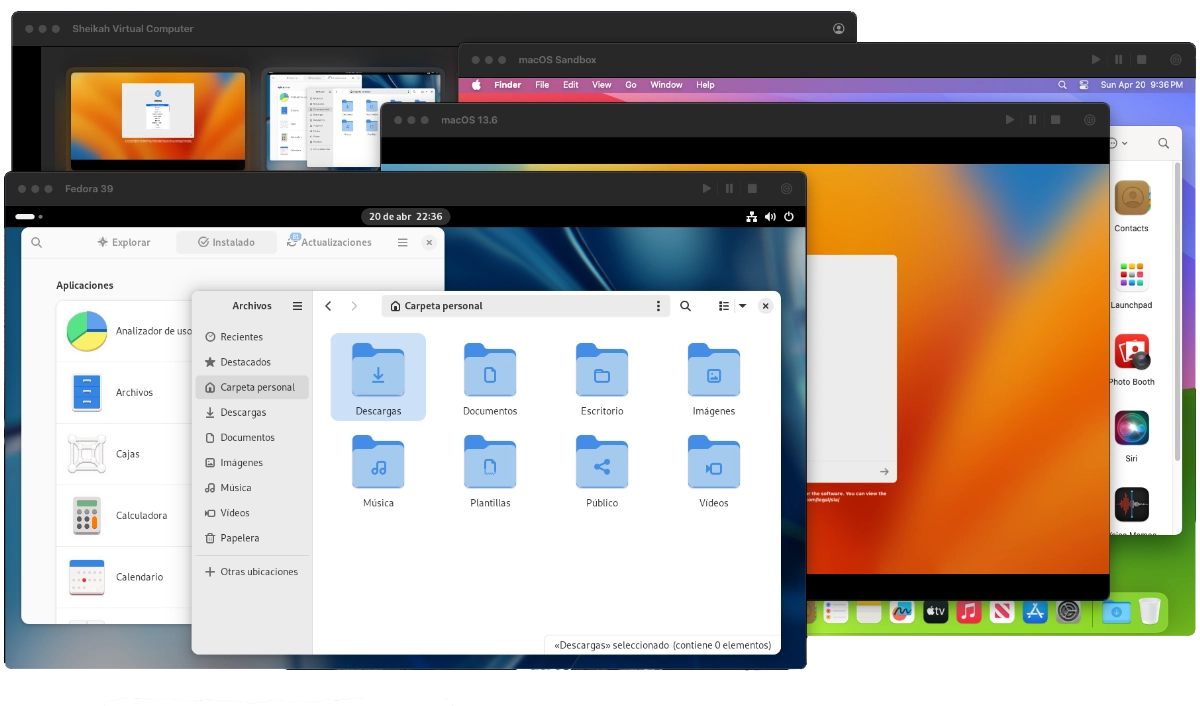
Task: Toggle list view in Archivos toolbar
Action: tap(724, 306)
